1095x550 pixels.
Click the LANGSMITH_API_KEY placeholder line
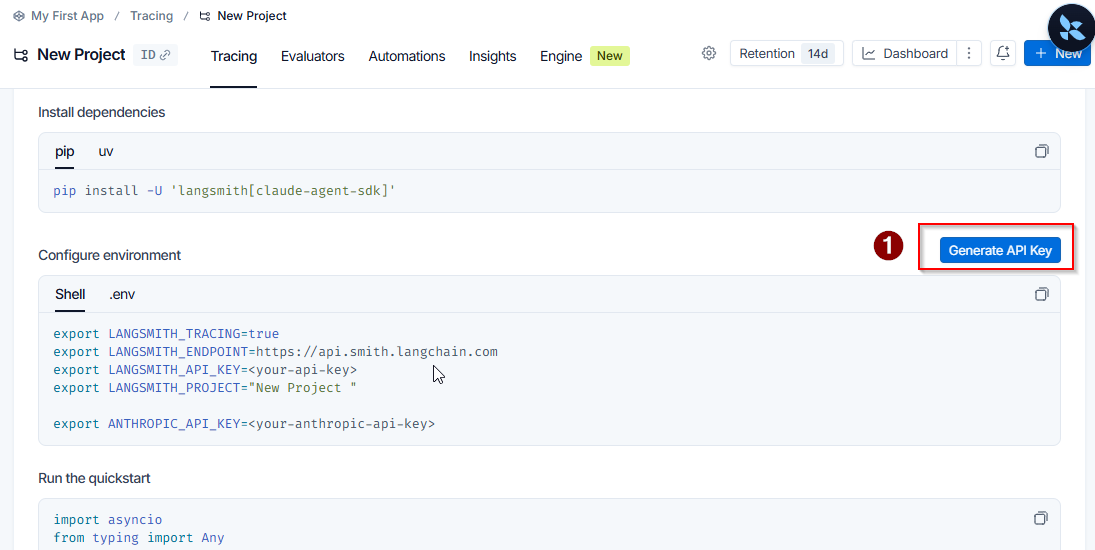click(205, 370)
